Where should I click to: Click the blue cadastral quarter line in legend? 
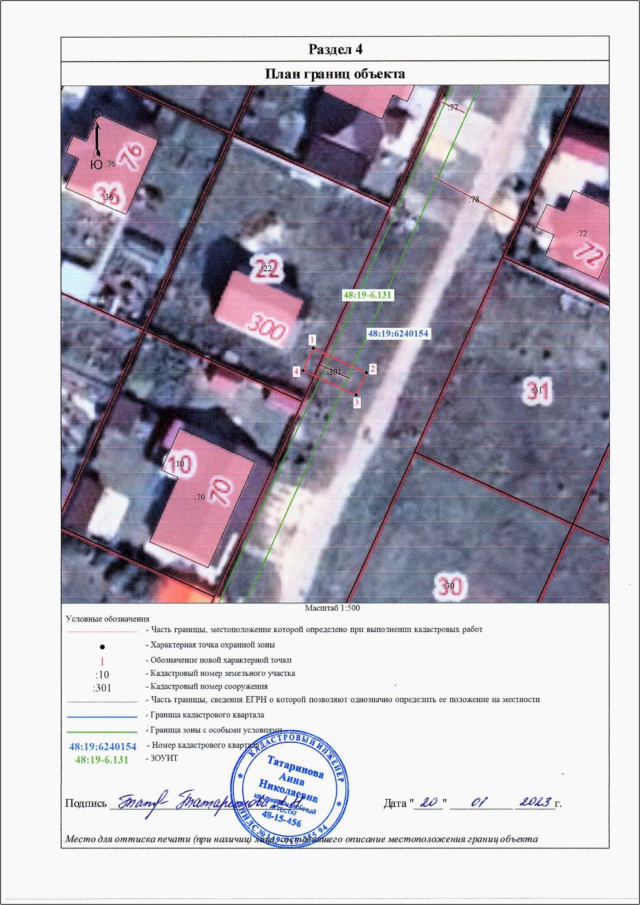101,717
